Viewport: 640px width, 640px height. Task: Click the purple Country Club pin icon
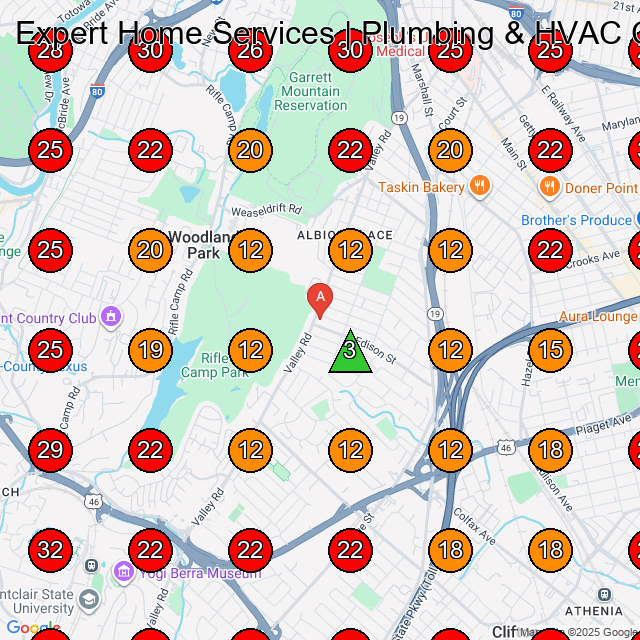pyautogui.click(x=111, y=317)
